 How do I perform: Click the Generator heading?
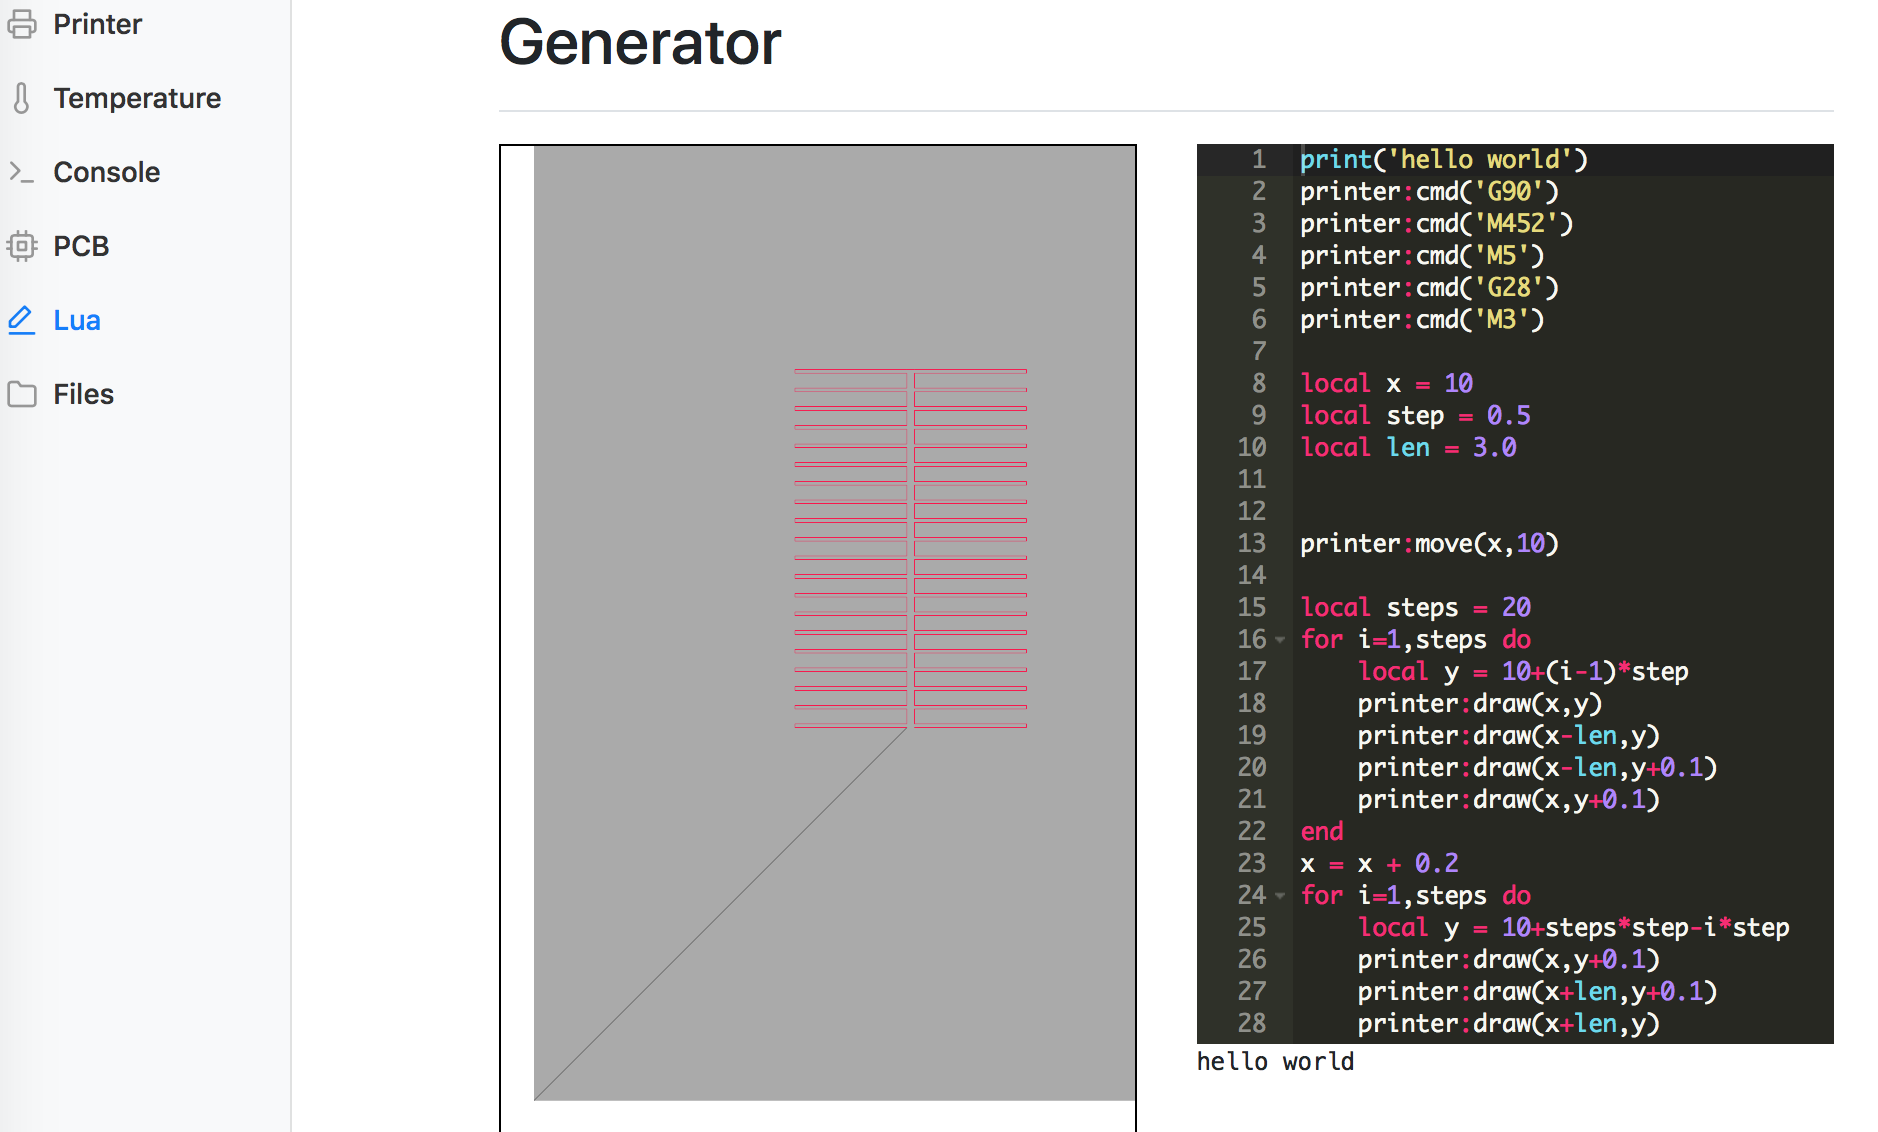640,43
